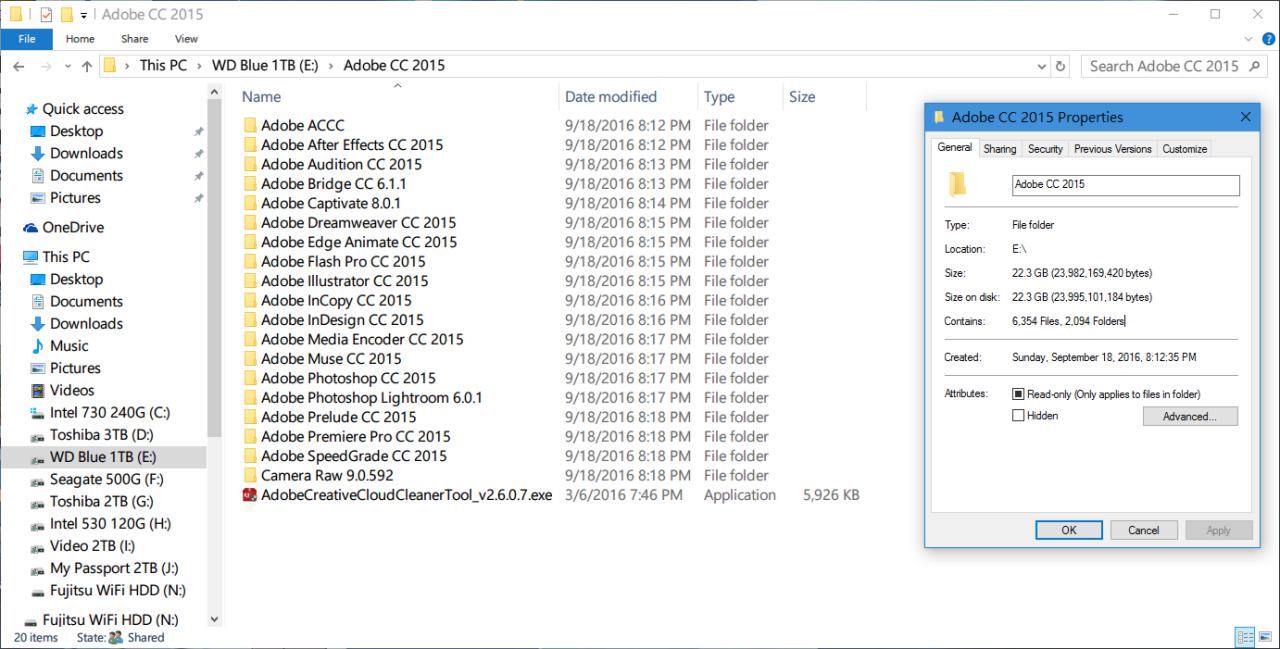The width and height of the screenshot is (1280, 649).
Task: Click the search magnifier icon
Action: click(1255, 66)
